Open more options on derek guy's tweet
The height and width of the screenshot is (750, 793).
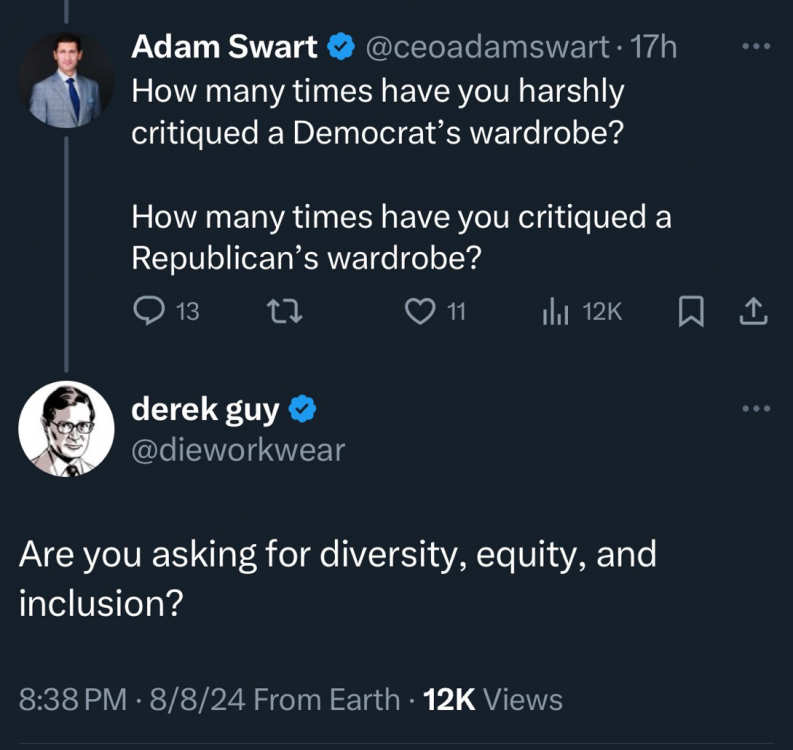(x=757, y=407)
